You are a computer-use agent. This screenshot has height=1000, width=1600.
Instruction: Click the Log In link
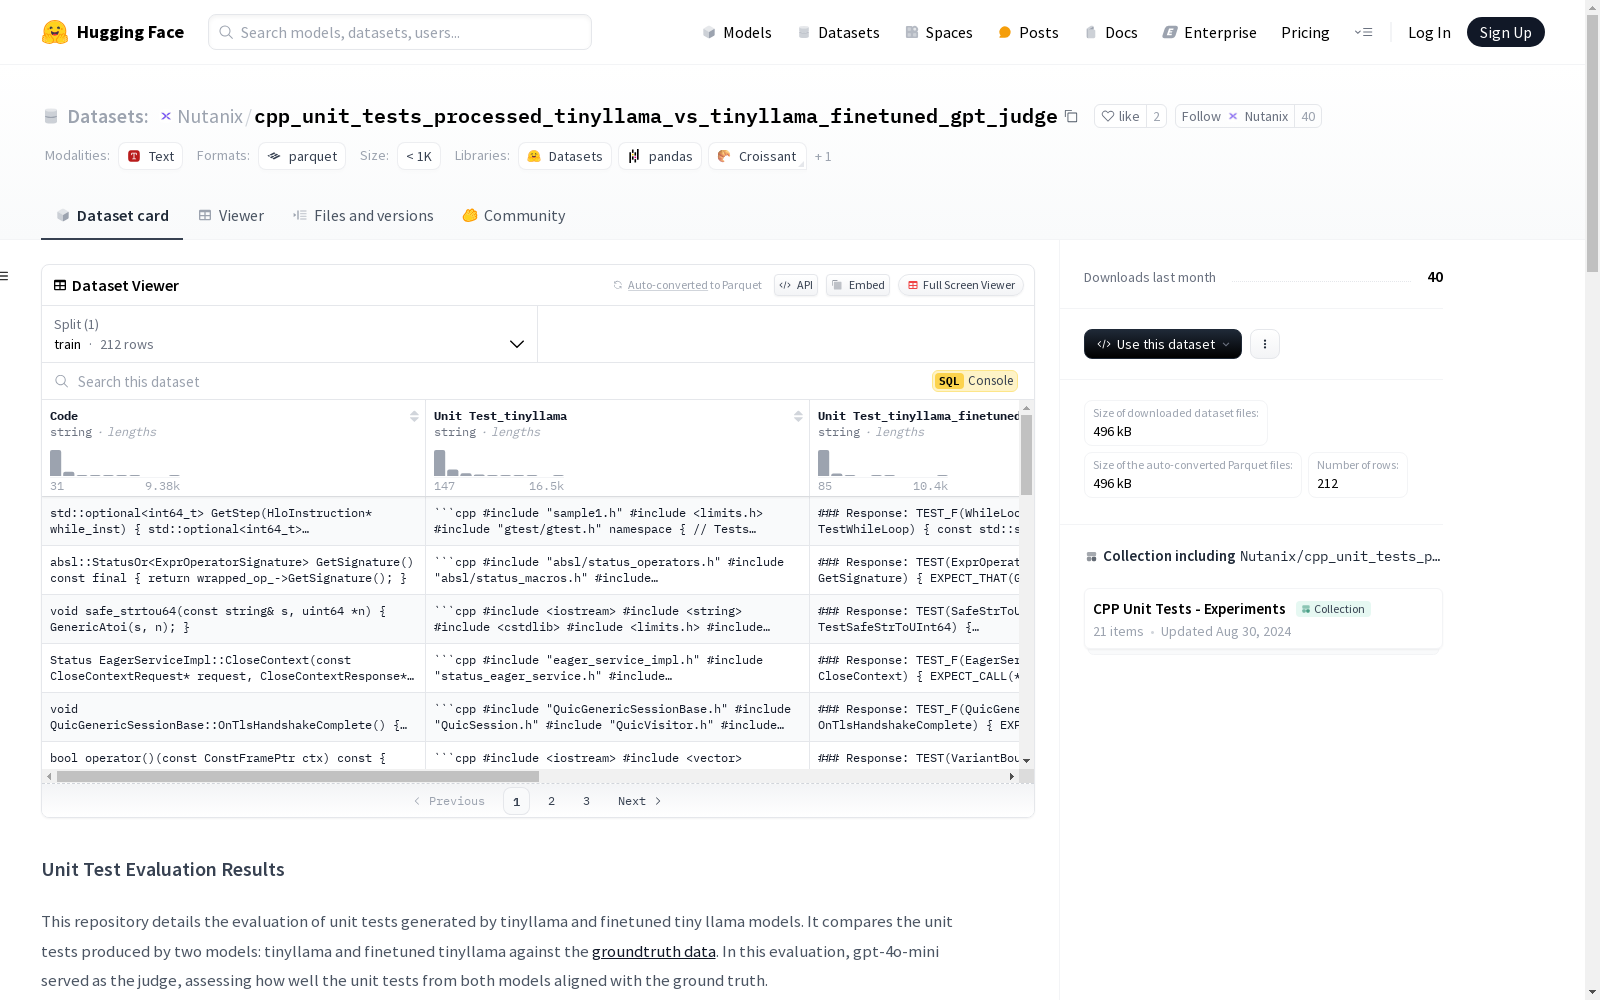click(1429, 32)
